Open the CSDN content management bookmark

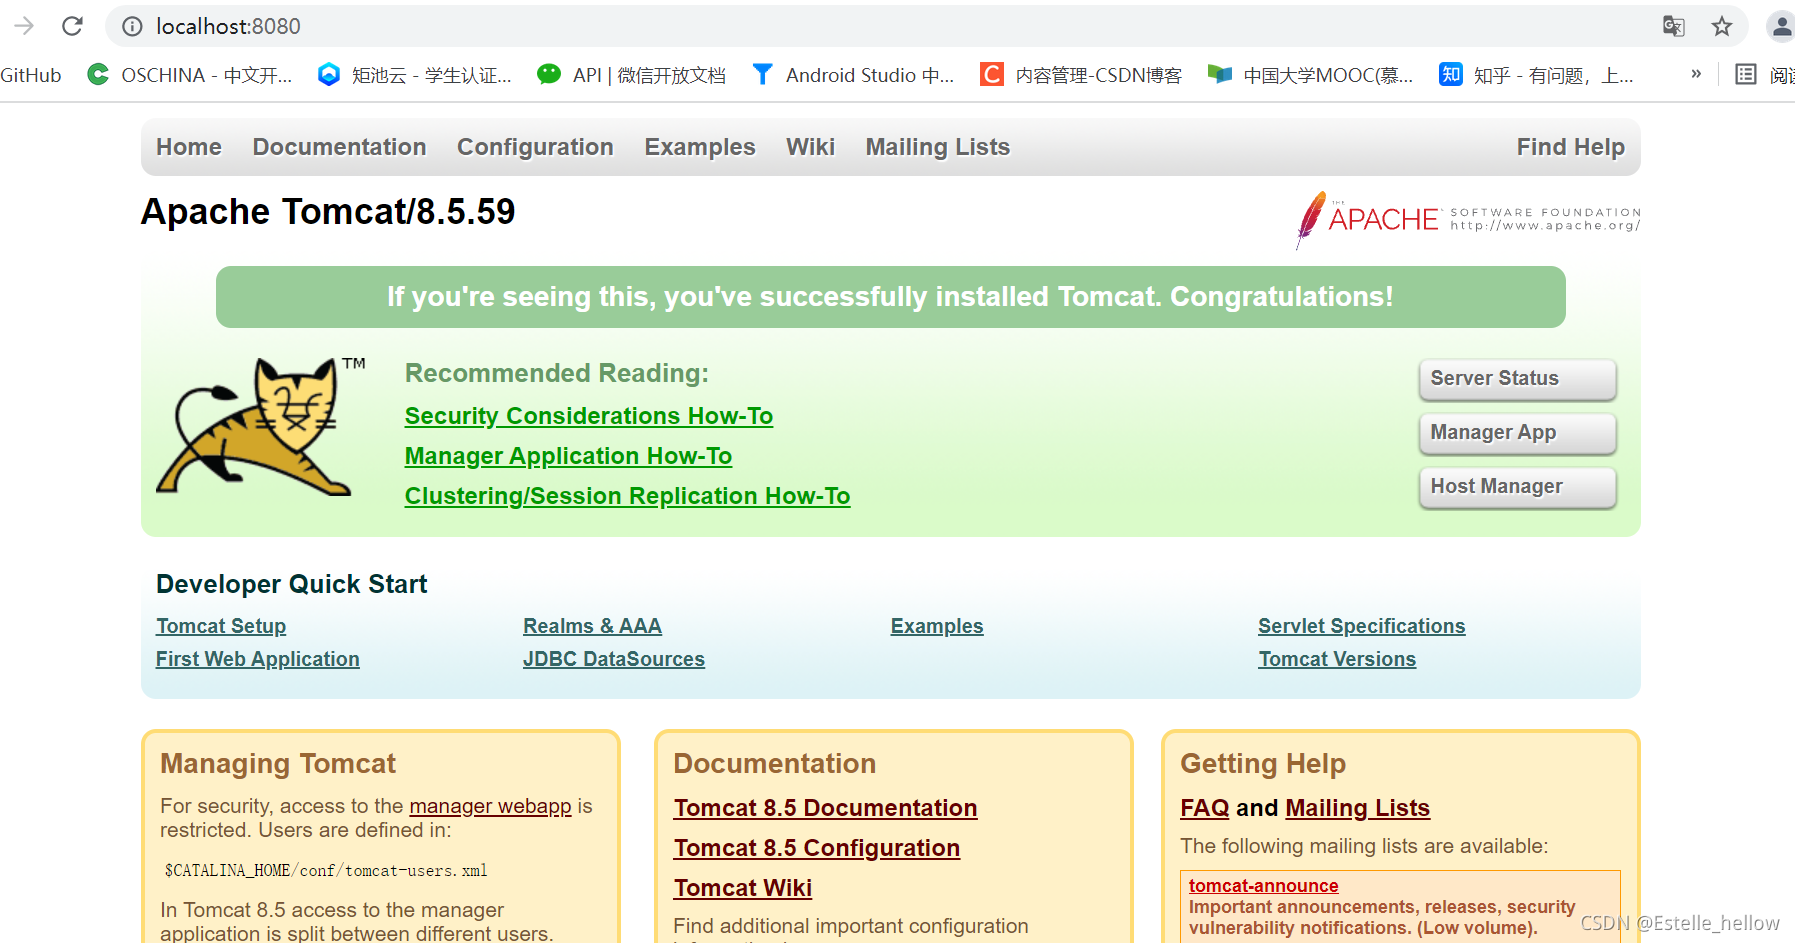click(1081, 75)
